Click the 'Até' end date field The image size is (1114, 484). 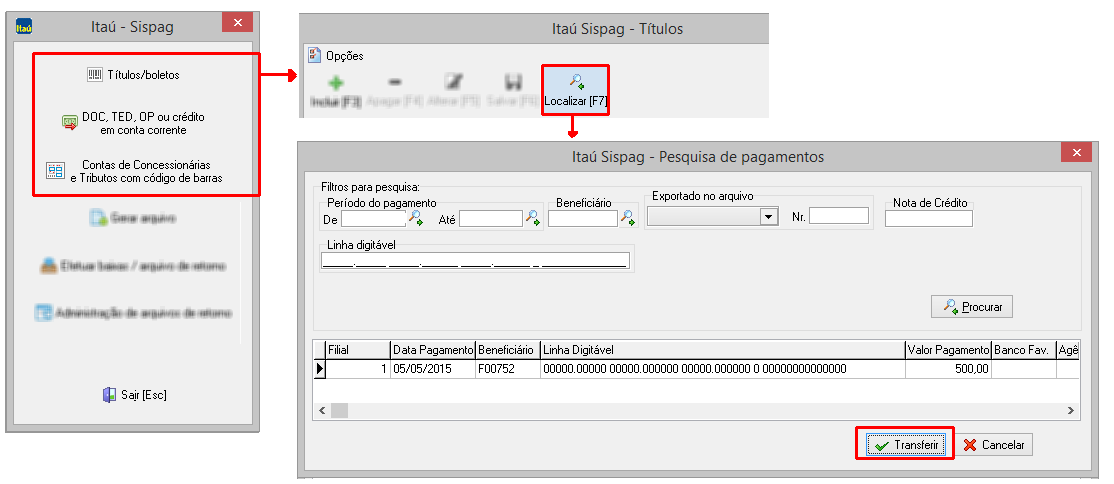(x=491, y=220)
